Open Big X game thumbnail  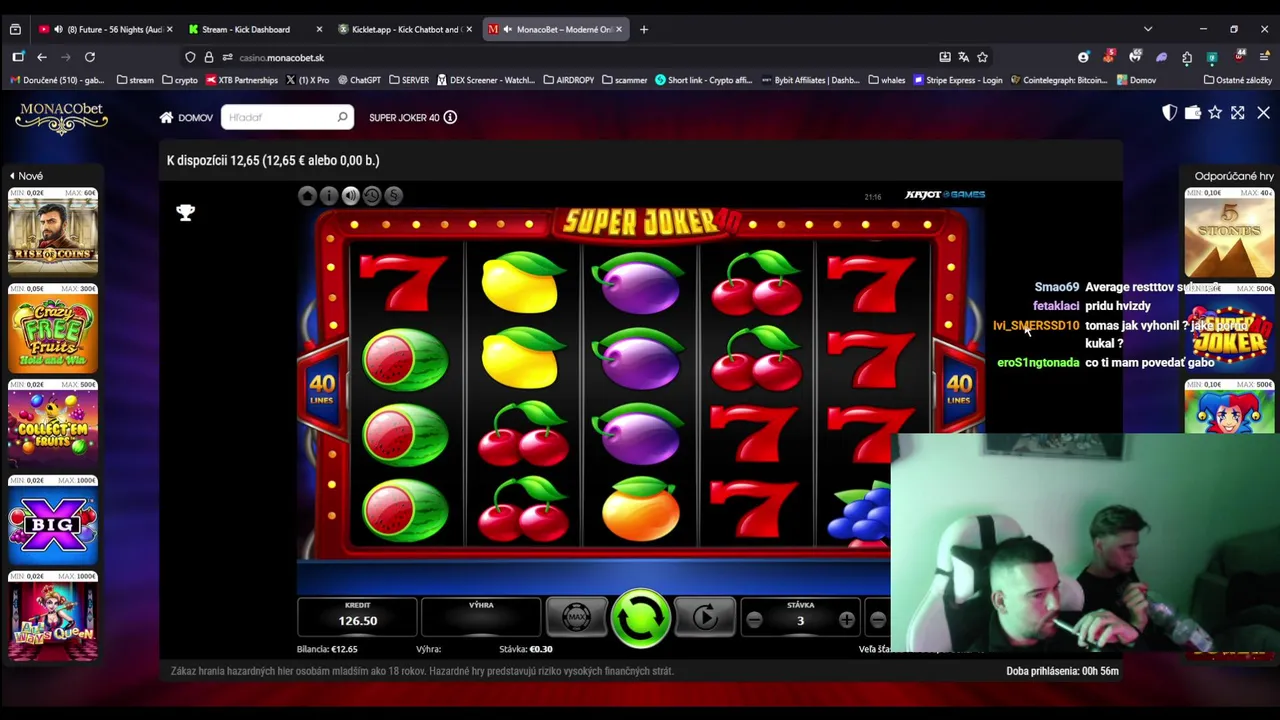tap(53, 520)
